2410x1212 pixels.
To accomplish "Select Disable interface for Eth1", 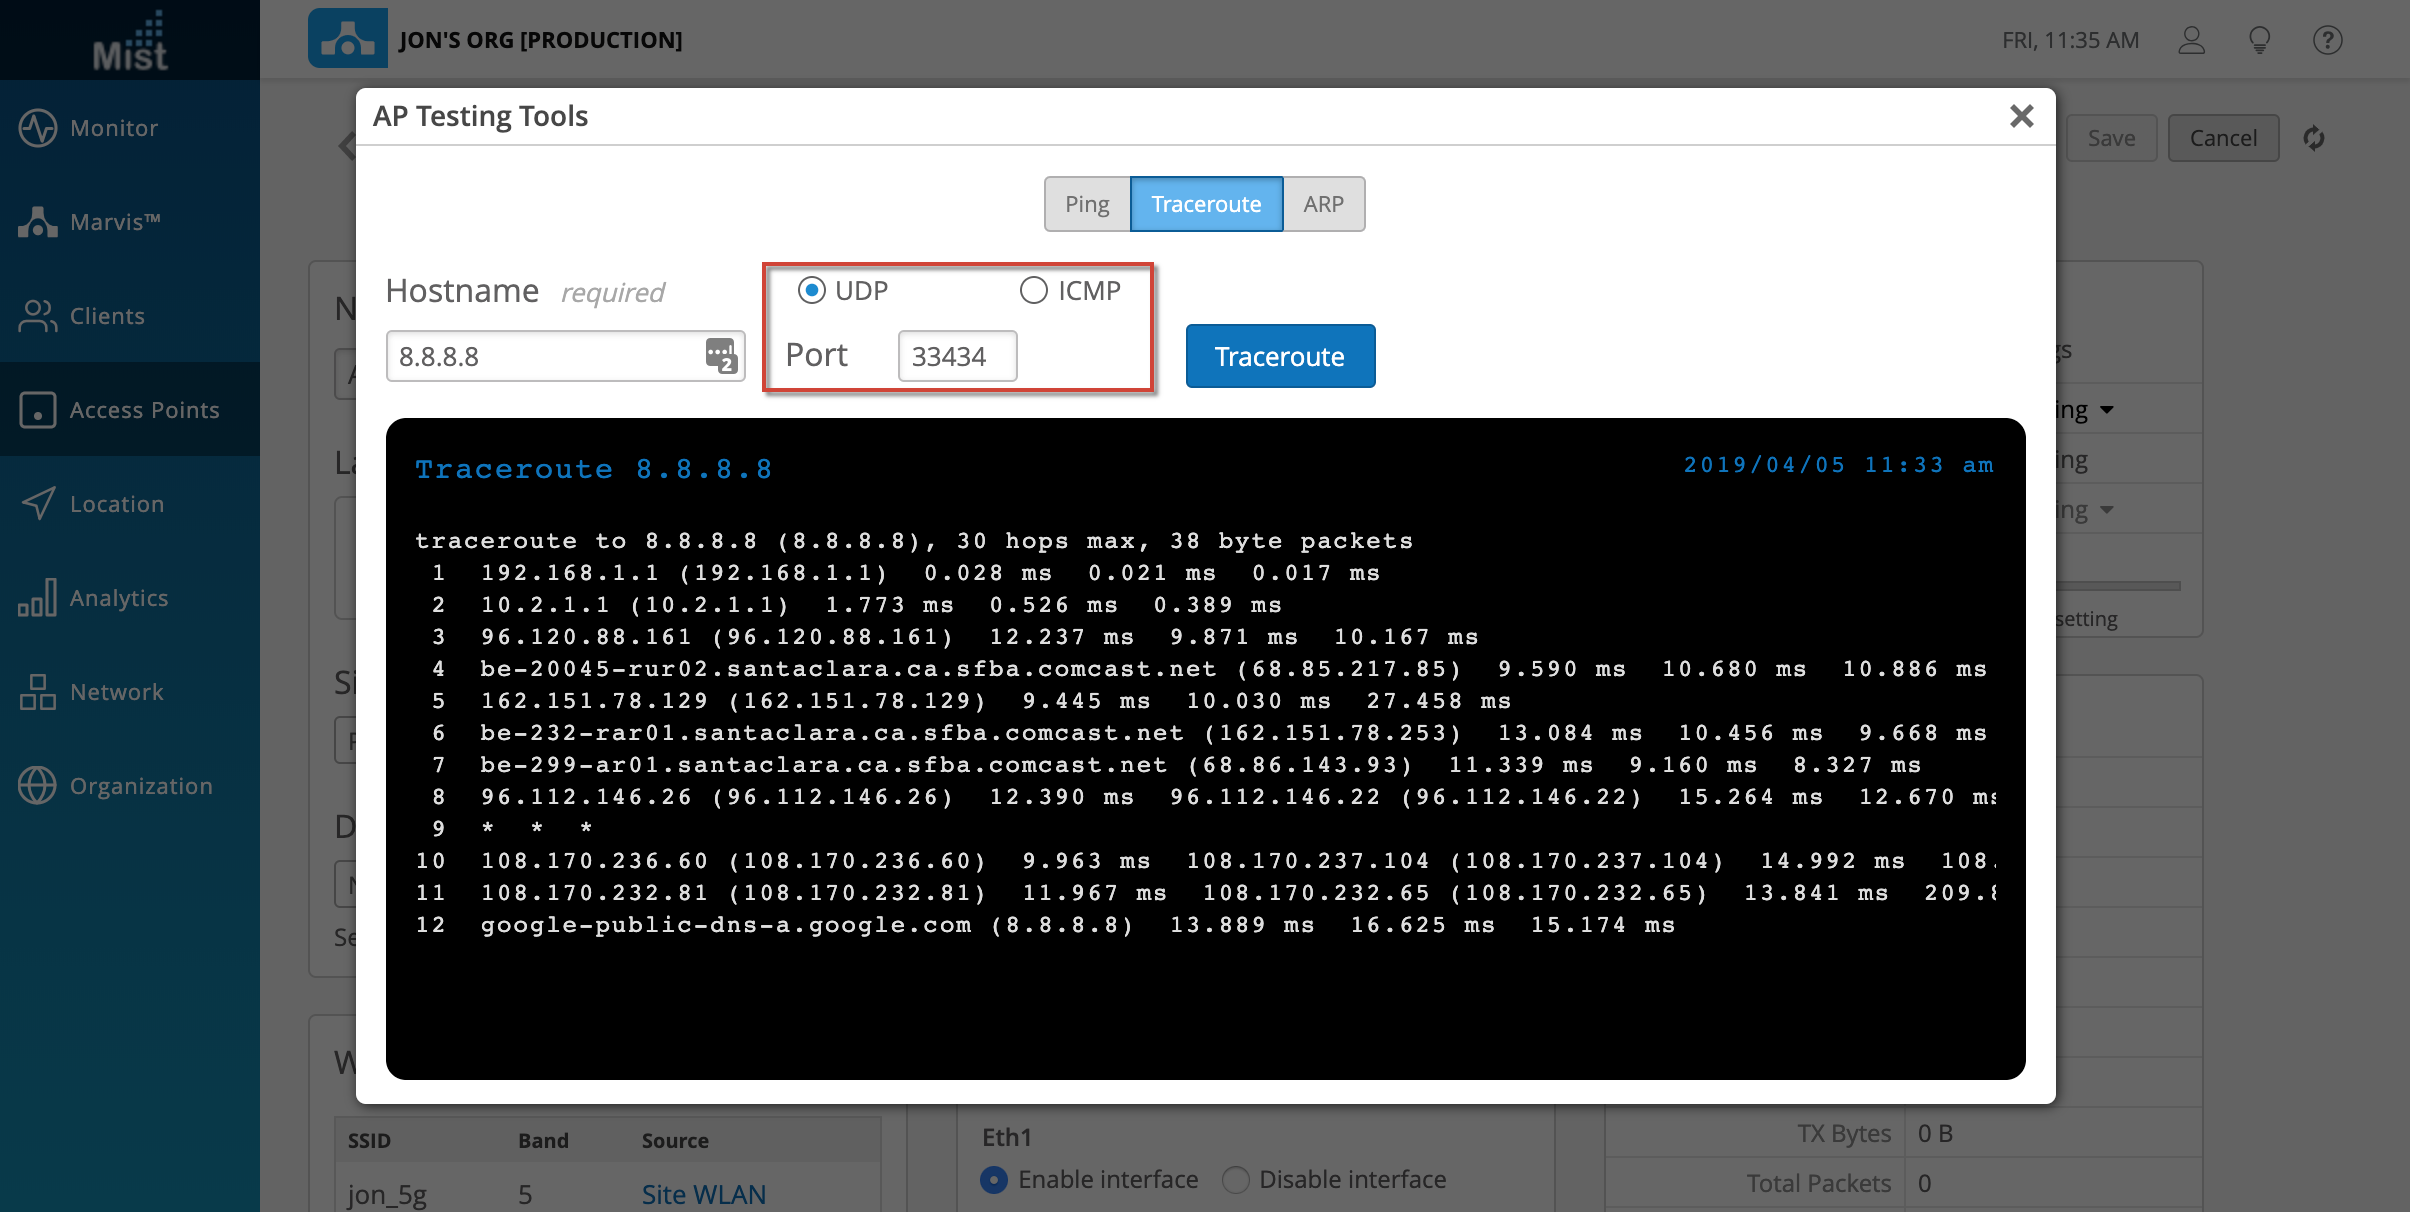I will point(1236,1180).
